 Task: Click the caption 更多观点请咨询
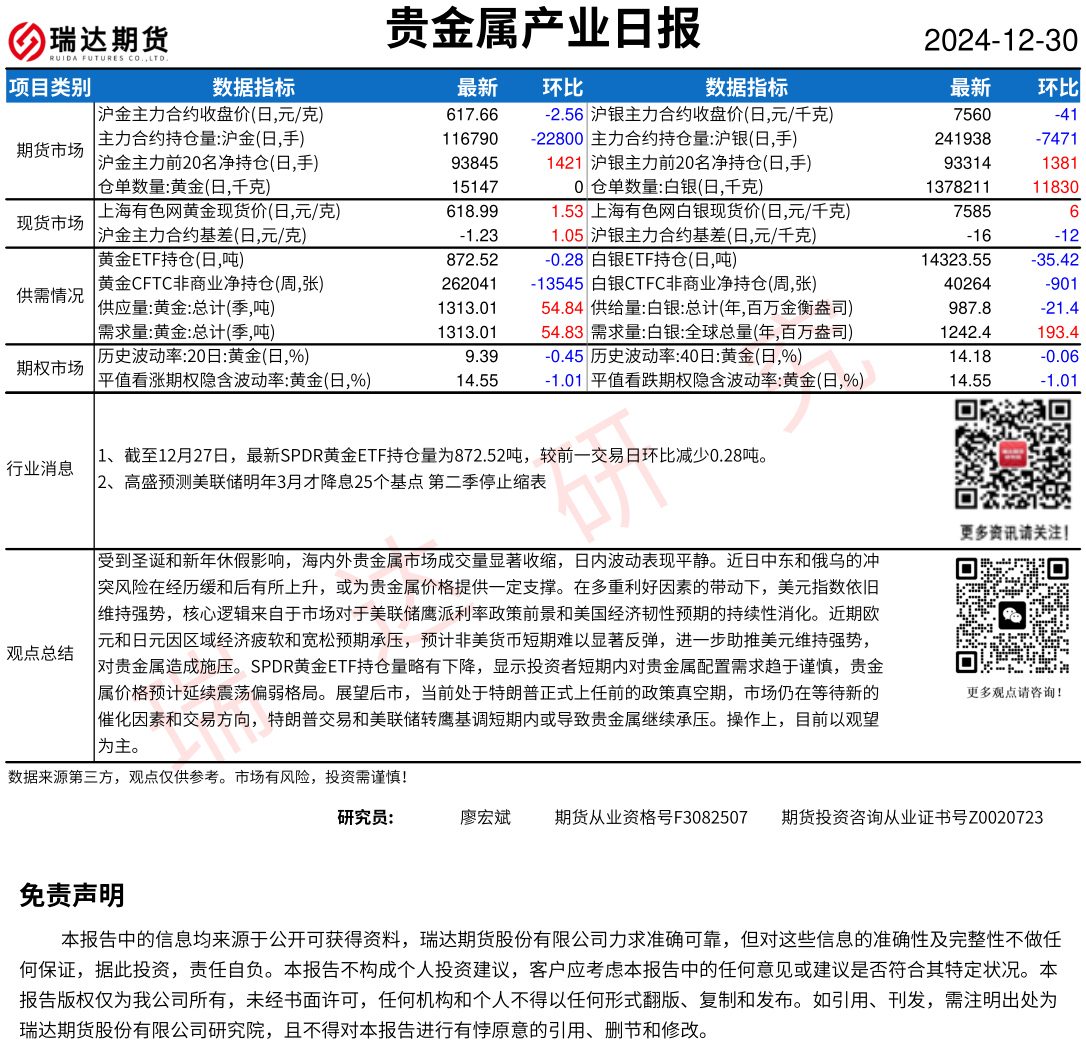point(1014,693)
